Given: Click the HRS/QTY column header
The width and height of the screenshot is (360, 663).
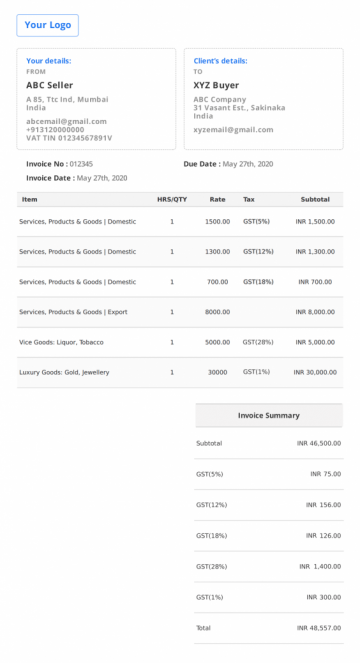Looking at the screenshot, I should pyautogui.click(x=172, y=200).
